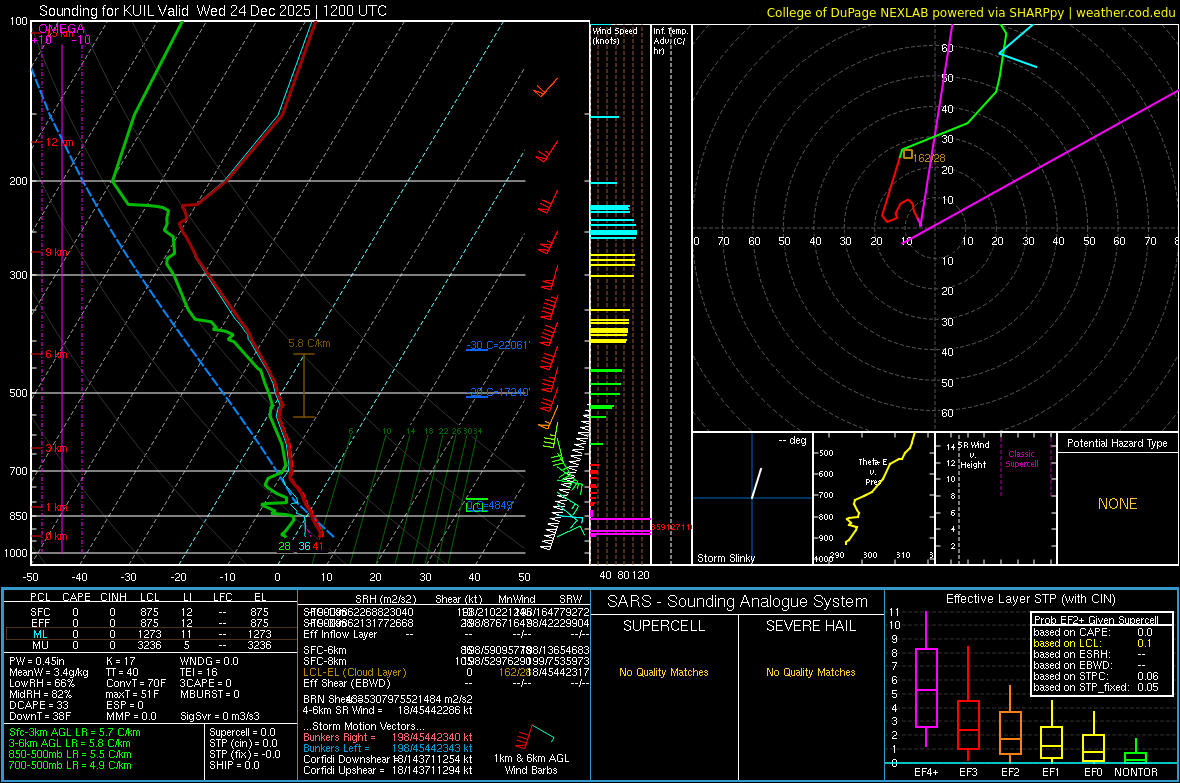The height and width of the screenshot is (783, 1180).
Task: Click '700-500mb LR = 4.9 C/km'
Action: tap(70, 765)
